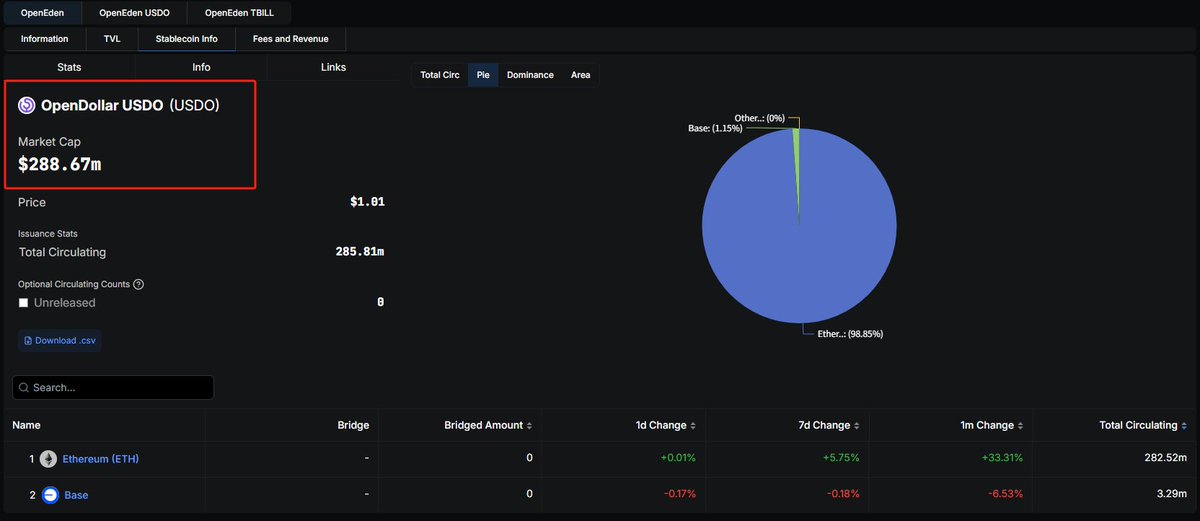Open the OpenEden tab

[x=43, y=13]
